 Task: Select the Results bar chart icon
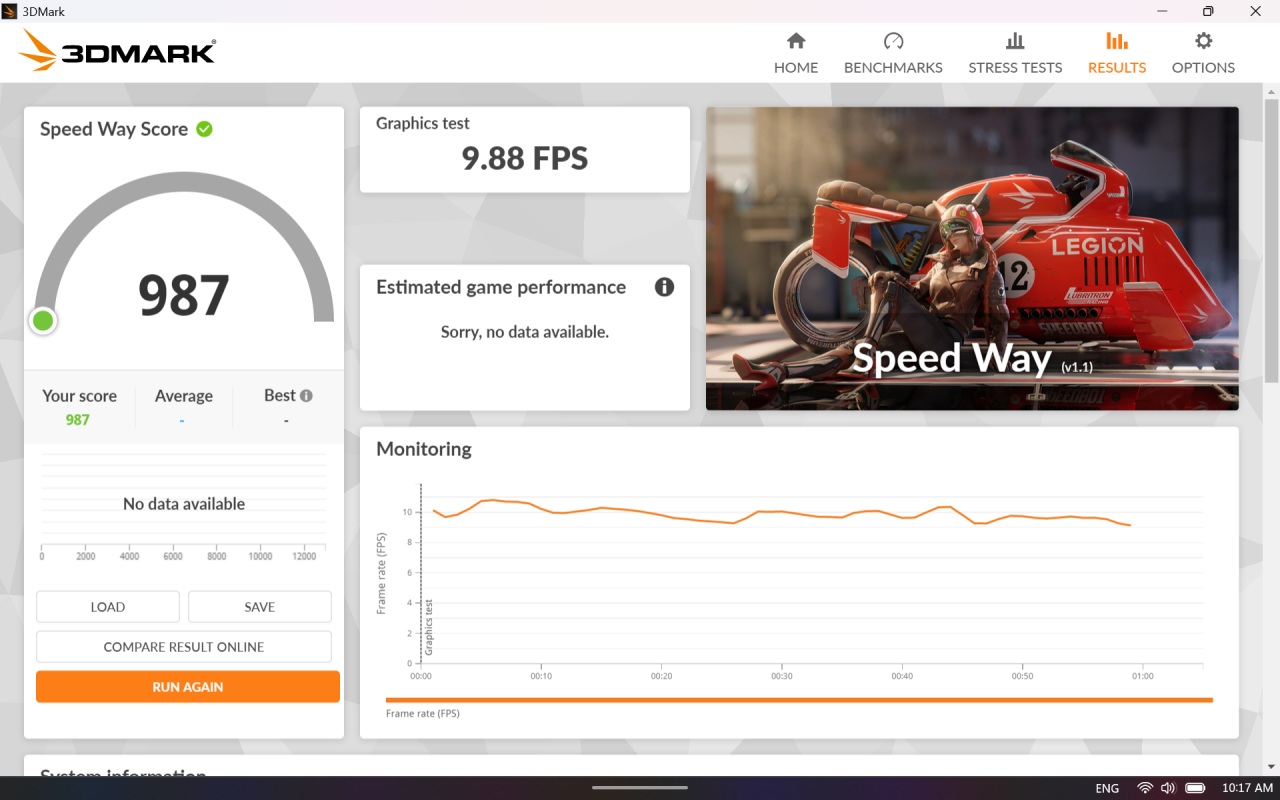click(x=1117, y=41)
